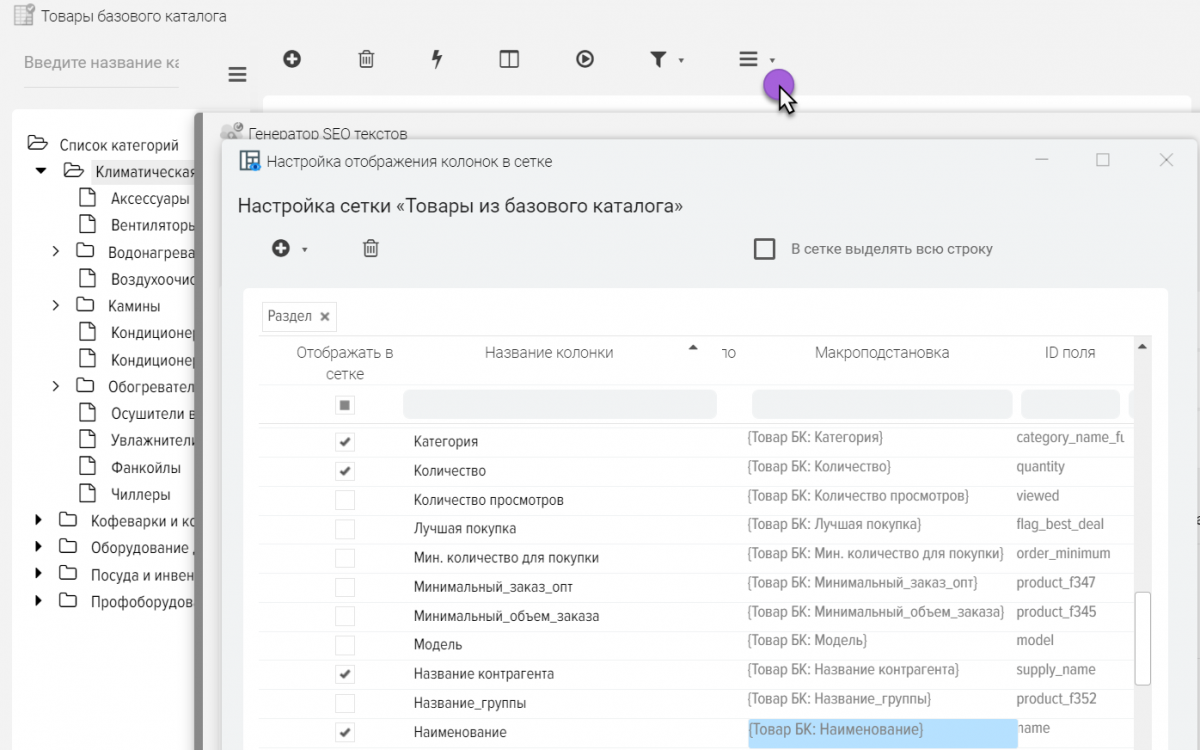Click the hamburger menu beside category search
The image size is (1200, 750).
point(237,75)
